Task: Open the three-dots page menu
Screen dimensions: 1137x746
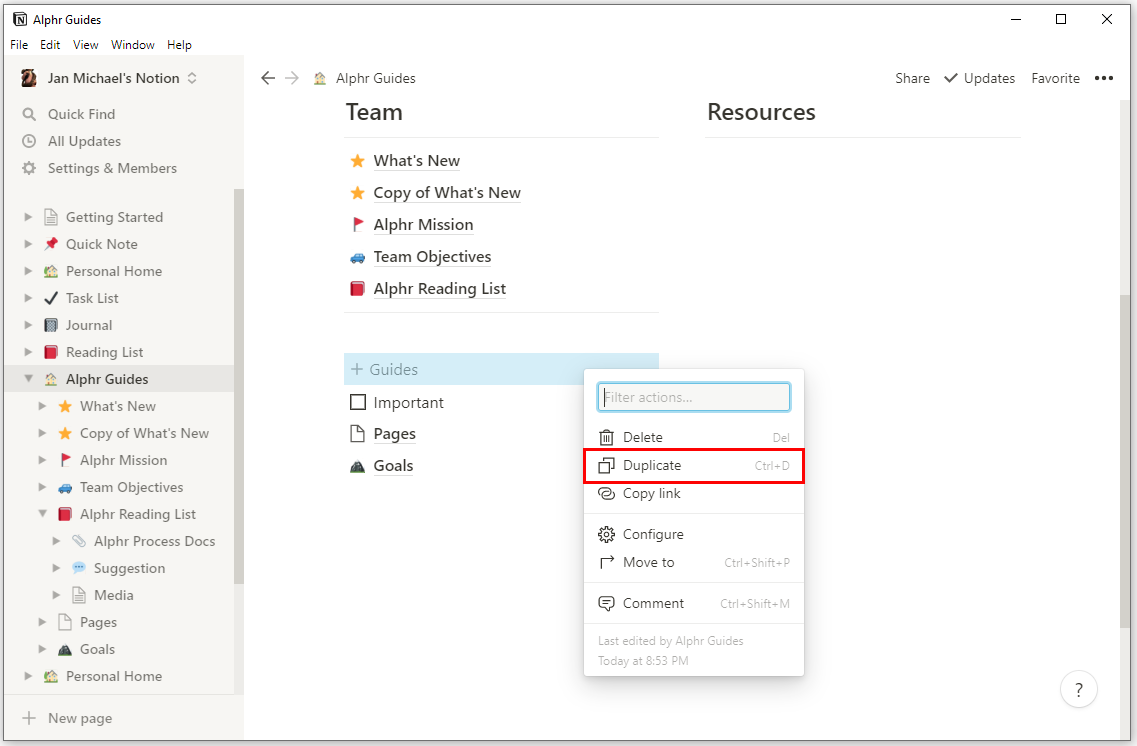Action: point(1104,79)
